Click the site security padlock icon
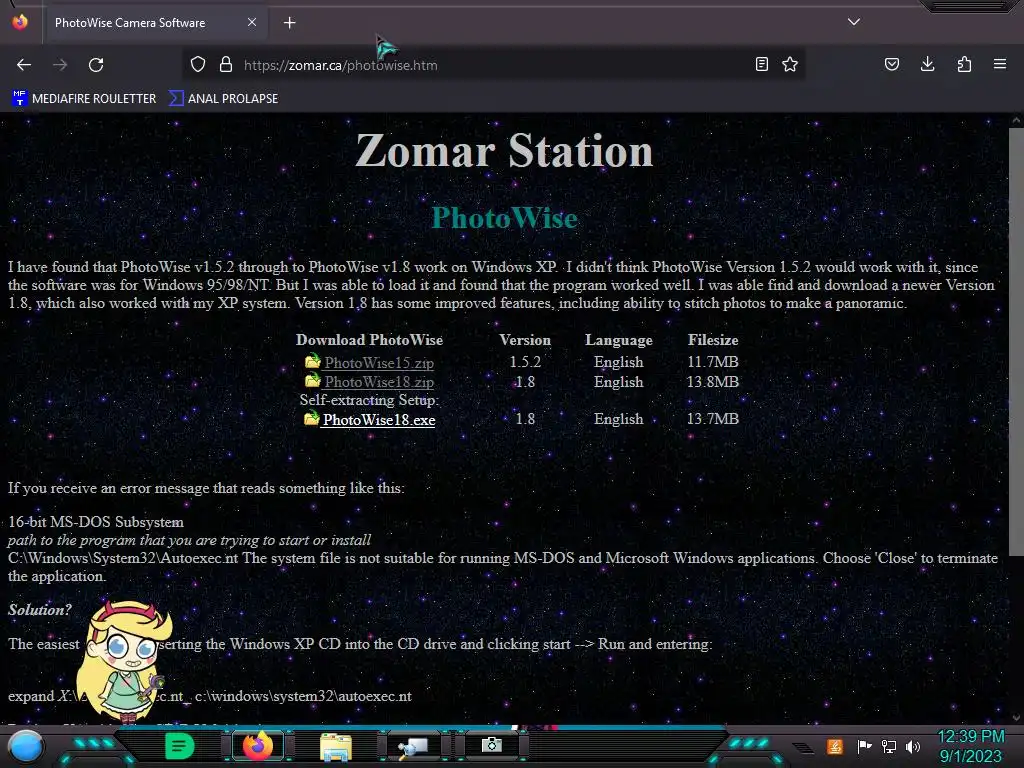 tap(226, 64)
